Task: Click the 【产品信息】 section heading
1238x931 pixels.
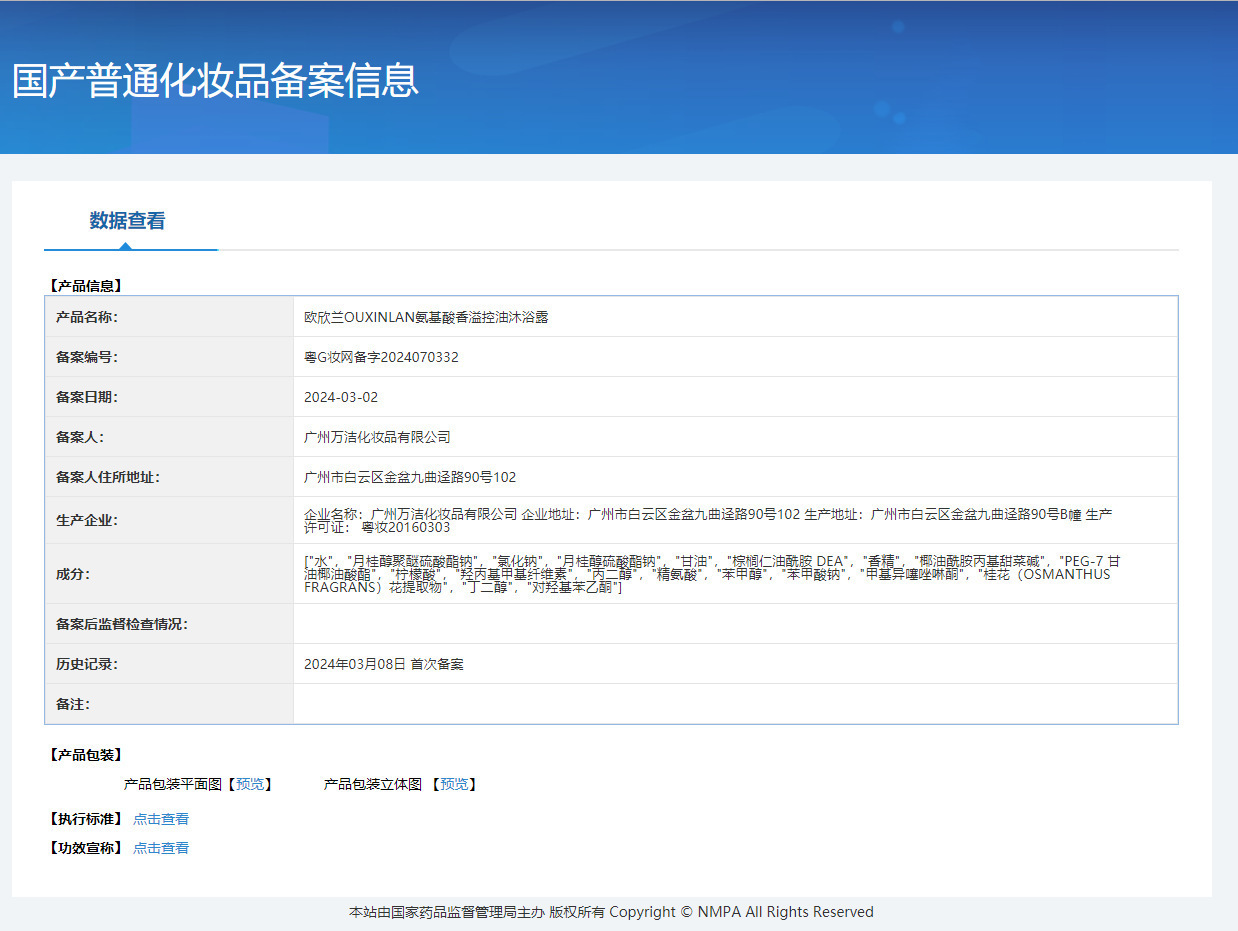Action: point(84,285)
